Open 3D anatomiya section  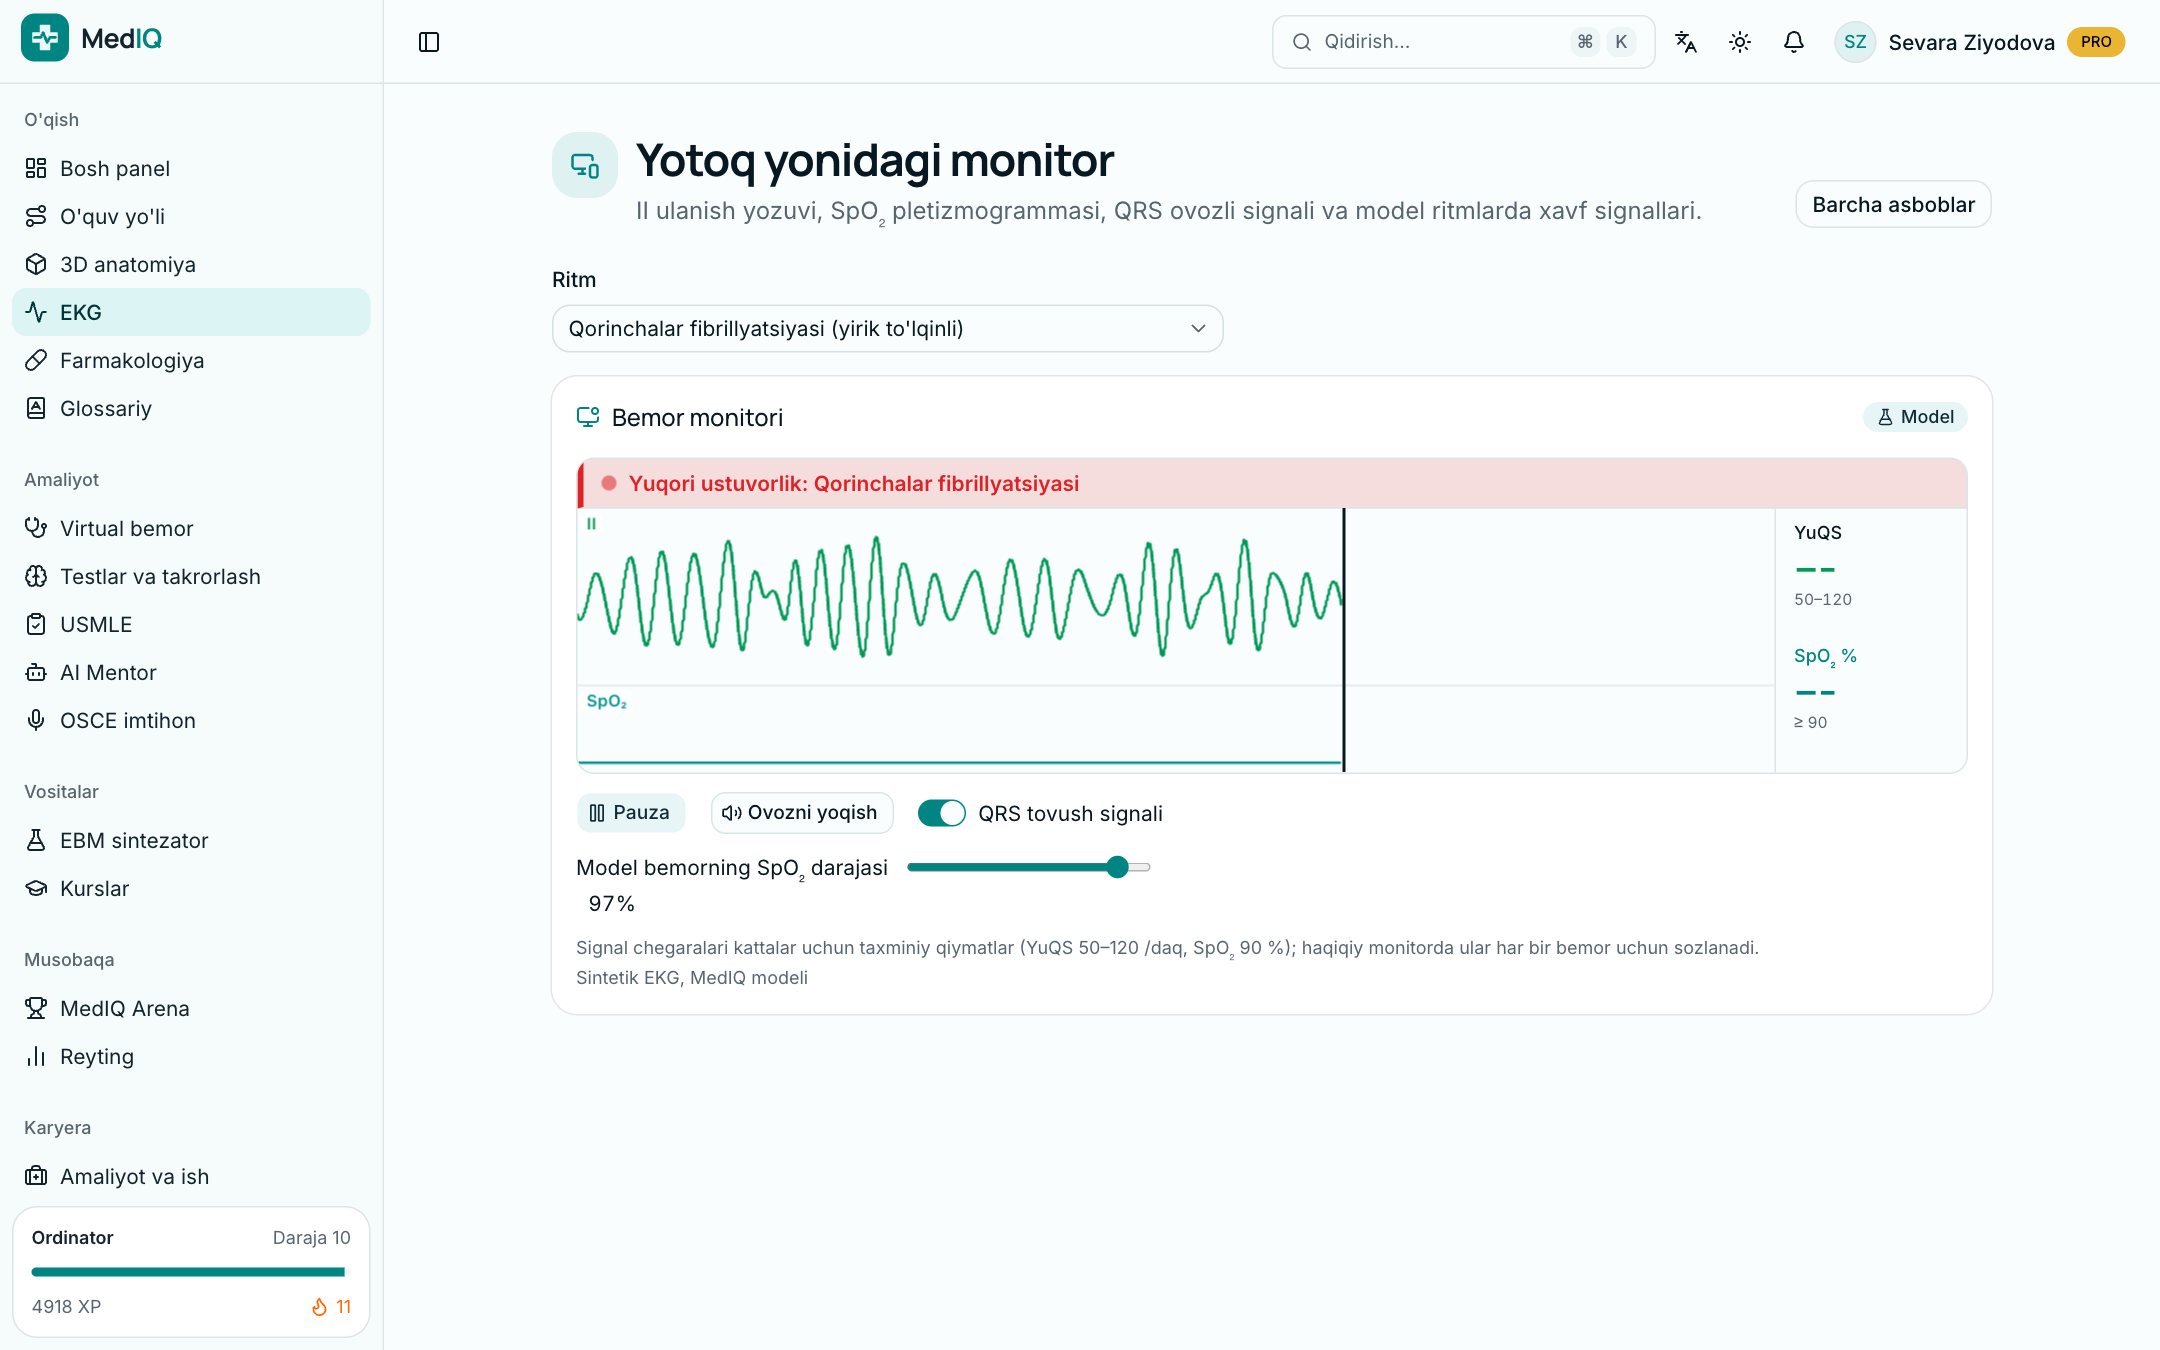click(x=191, y=264)
